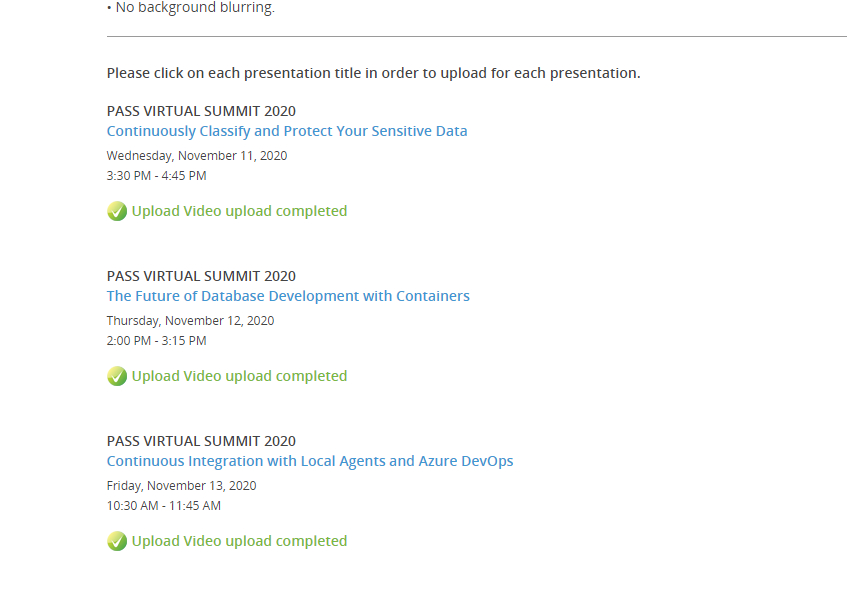
Task: Click the green checkmark under Sensitive Data presentation
Action: [117, 211]
